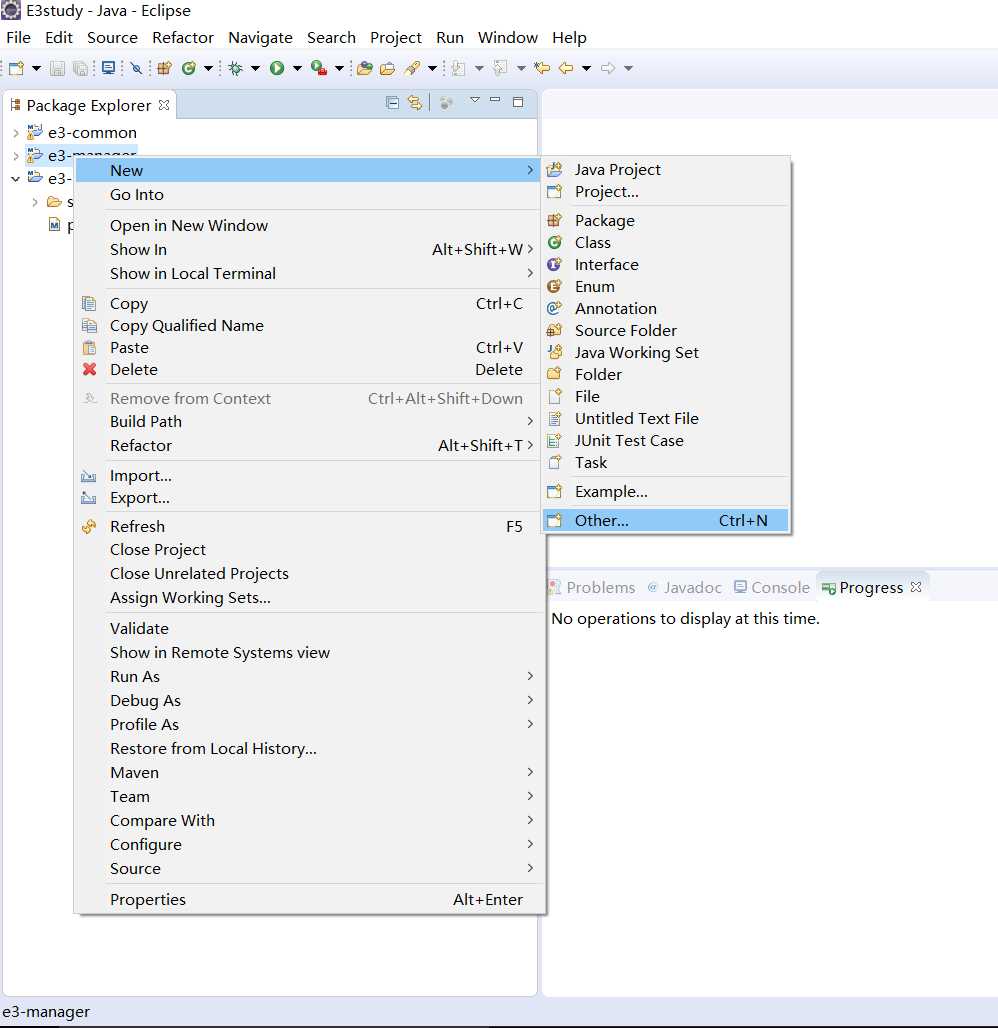Open the Debug dropdown arrow

(x=255, y=68)
